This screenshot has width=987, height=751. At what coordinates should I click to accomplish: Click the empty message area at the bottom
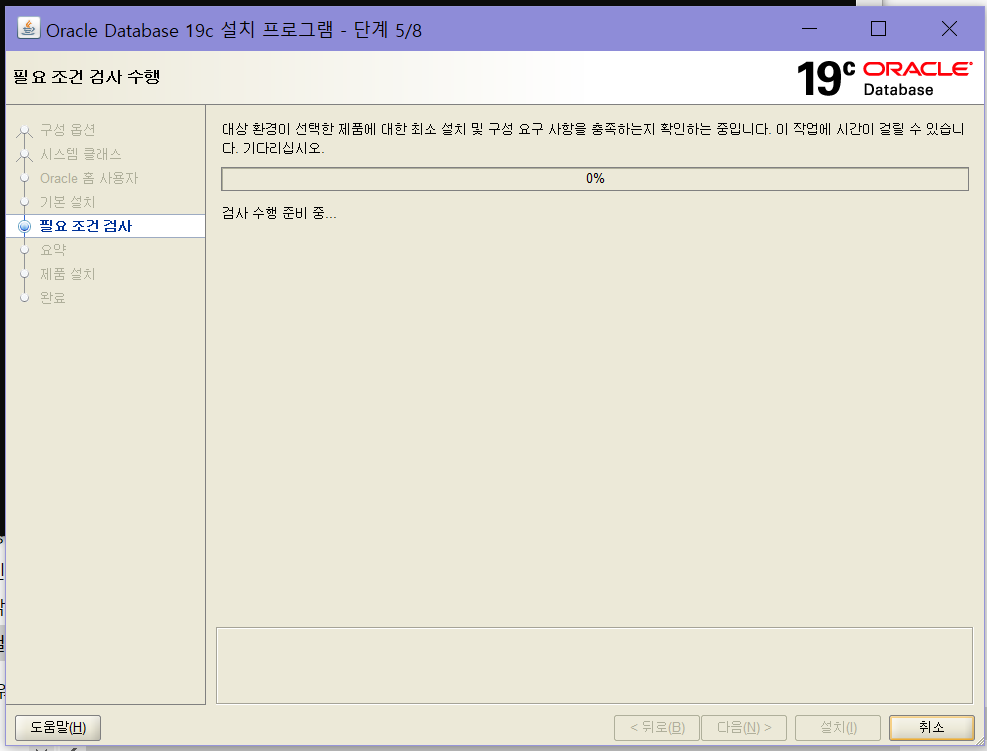coord(594,665)
